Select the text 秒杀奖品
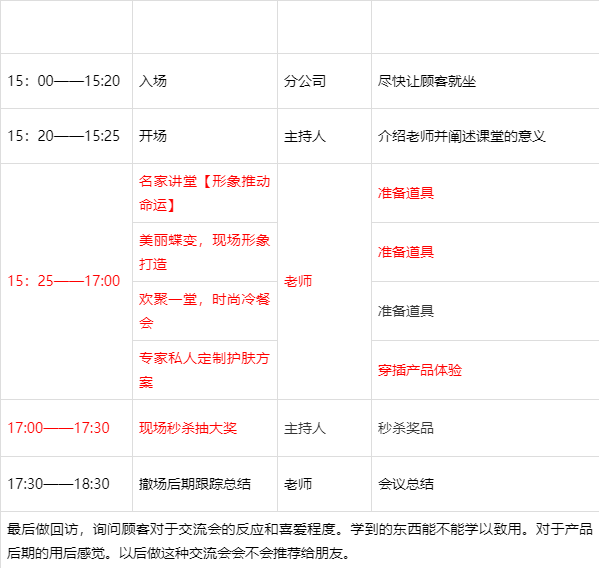Screen dimensions: 599x568 pos(406,428)
